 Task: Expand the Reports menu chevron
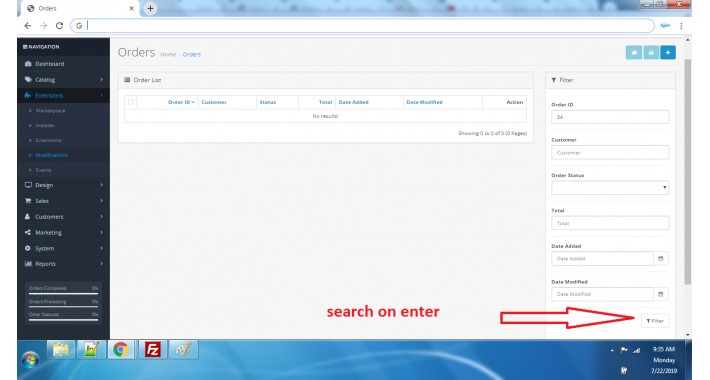pos(101,264)
